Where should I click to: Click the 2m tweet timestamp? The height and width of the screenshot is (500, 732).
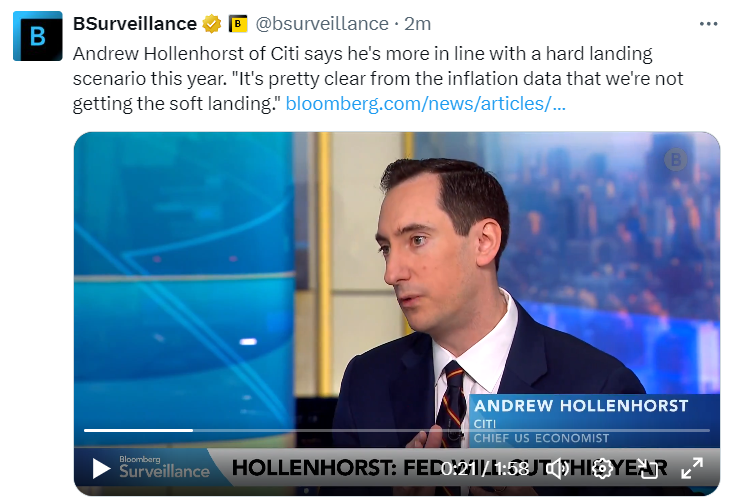(418, 23)
